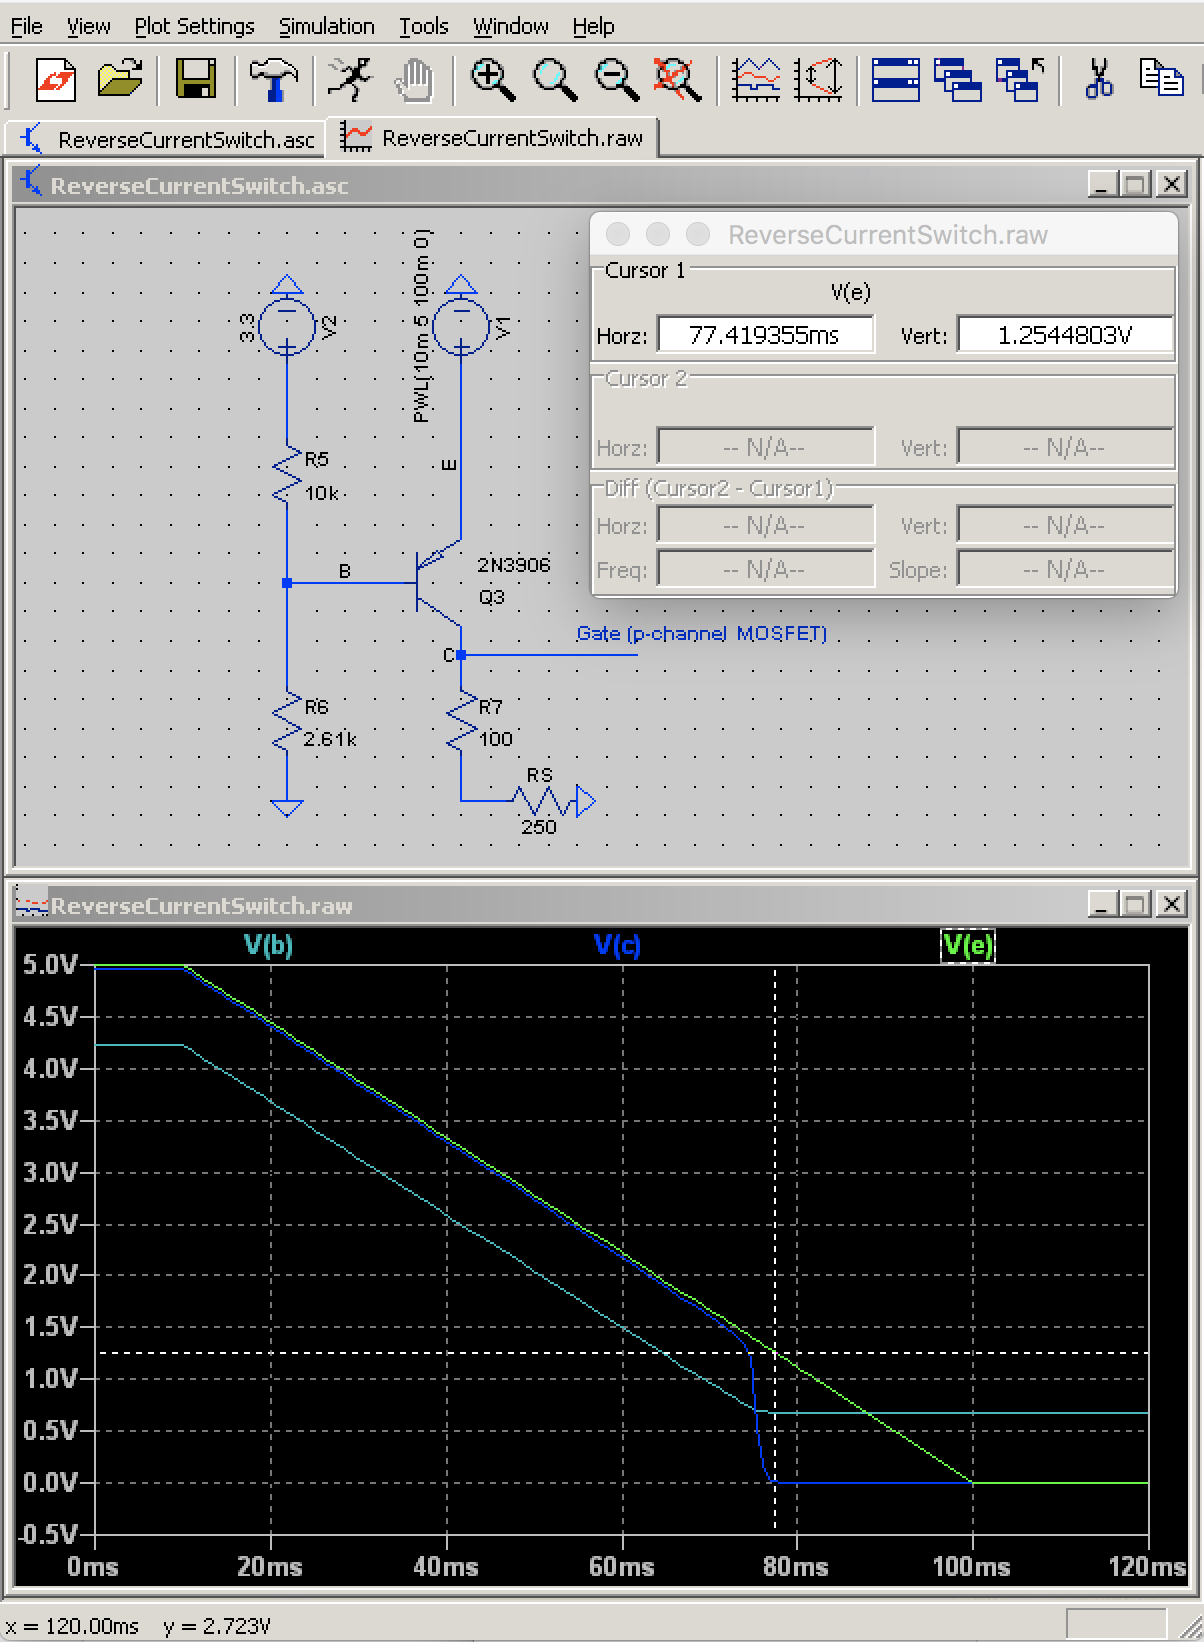1204x1642 pixels.
Task: Select V(b) trace label
Action: pos(268,945)
